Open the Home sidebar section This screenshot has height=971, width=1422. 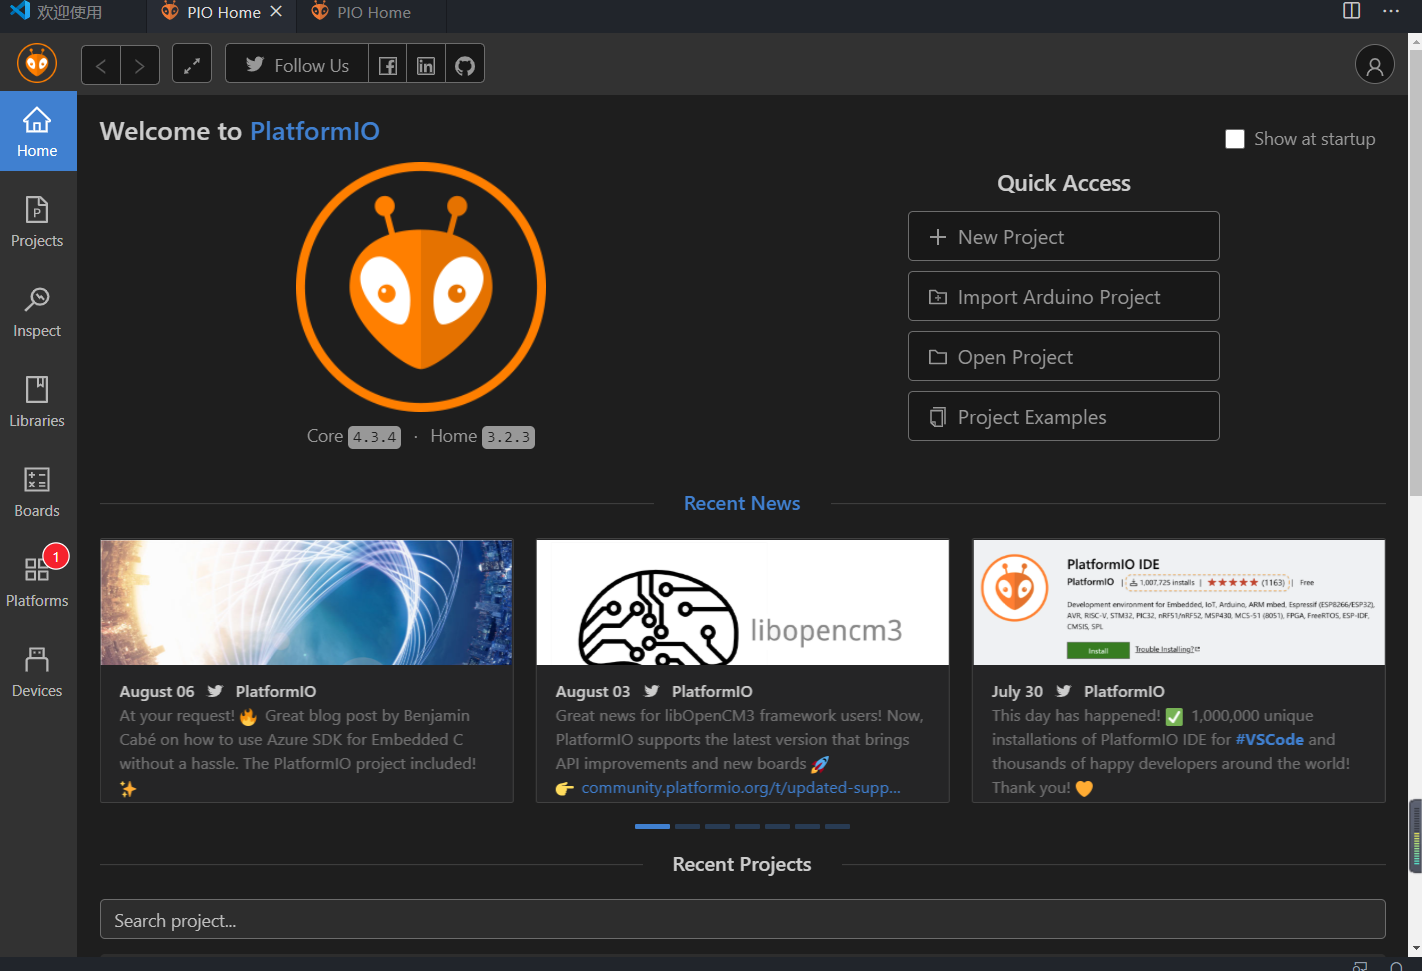pos(37,131)
